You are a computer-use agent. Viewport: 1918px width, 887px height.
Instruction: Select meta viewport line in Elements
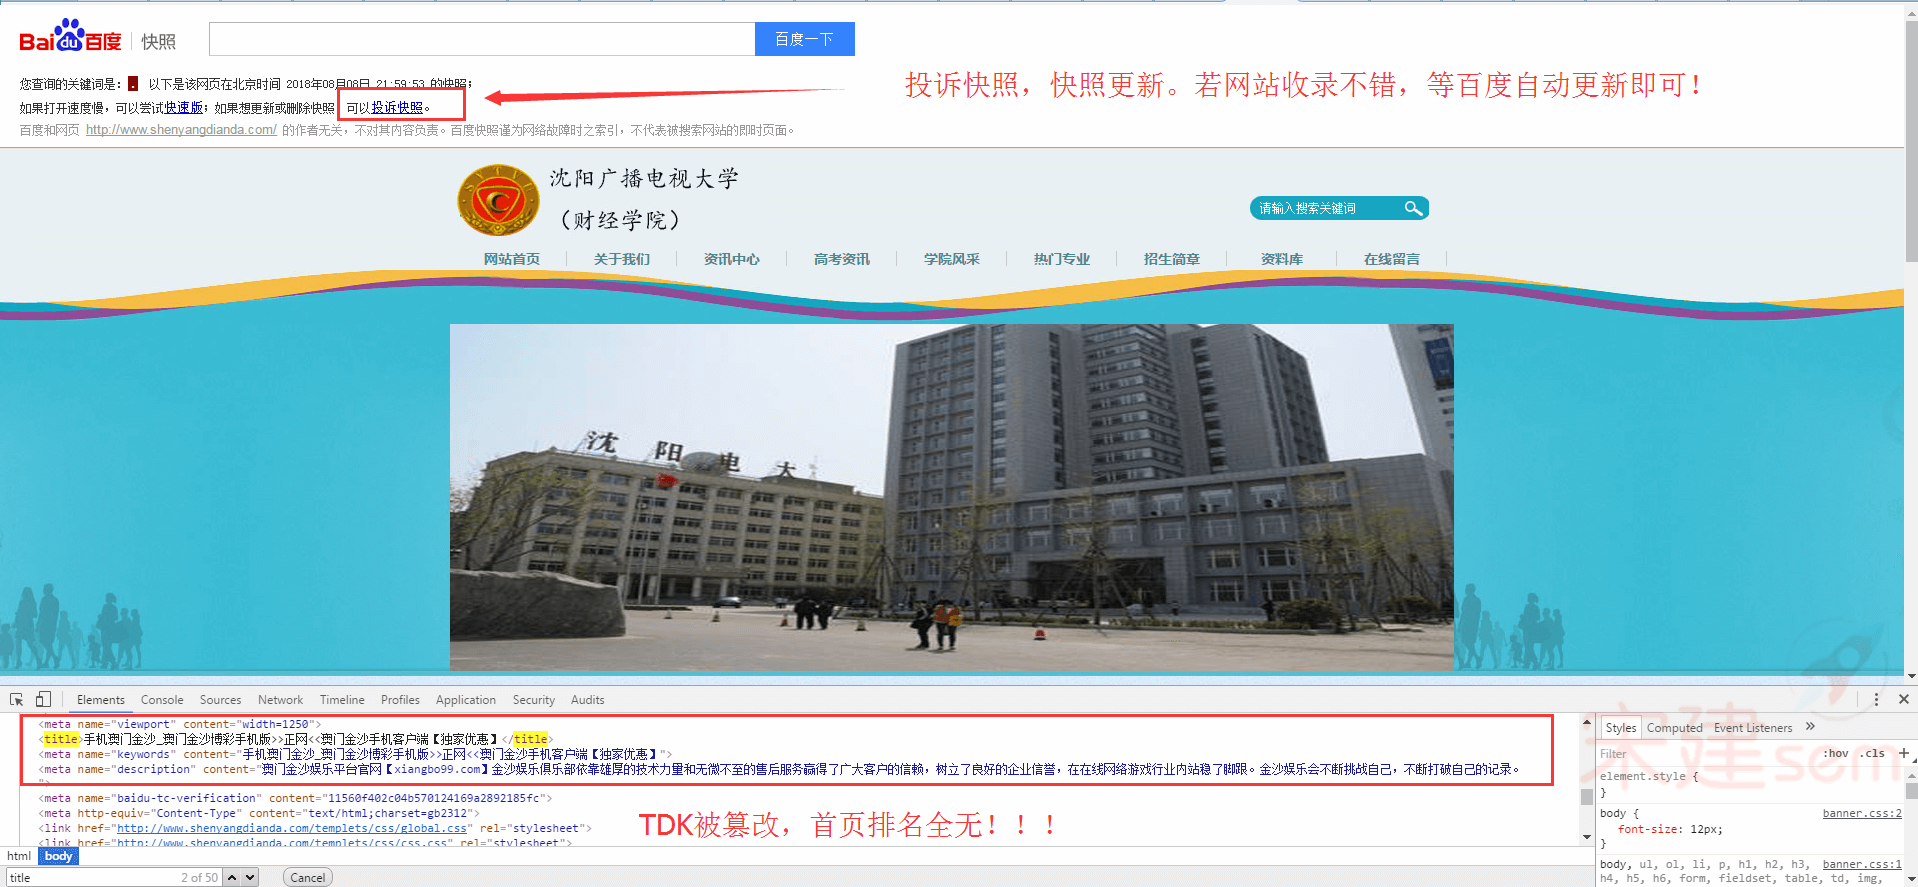pos(180,724)
